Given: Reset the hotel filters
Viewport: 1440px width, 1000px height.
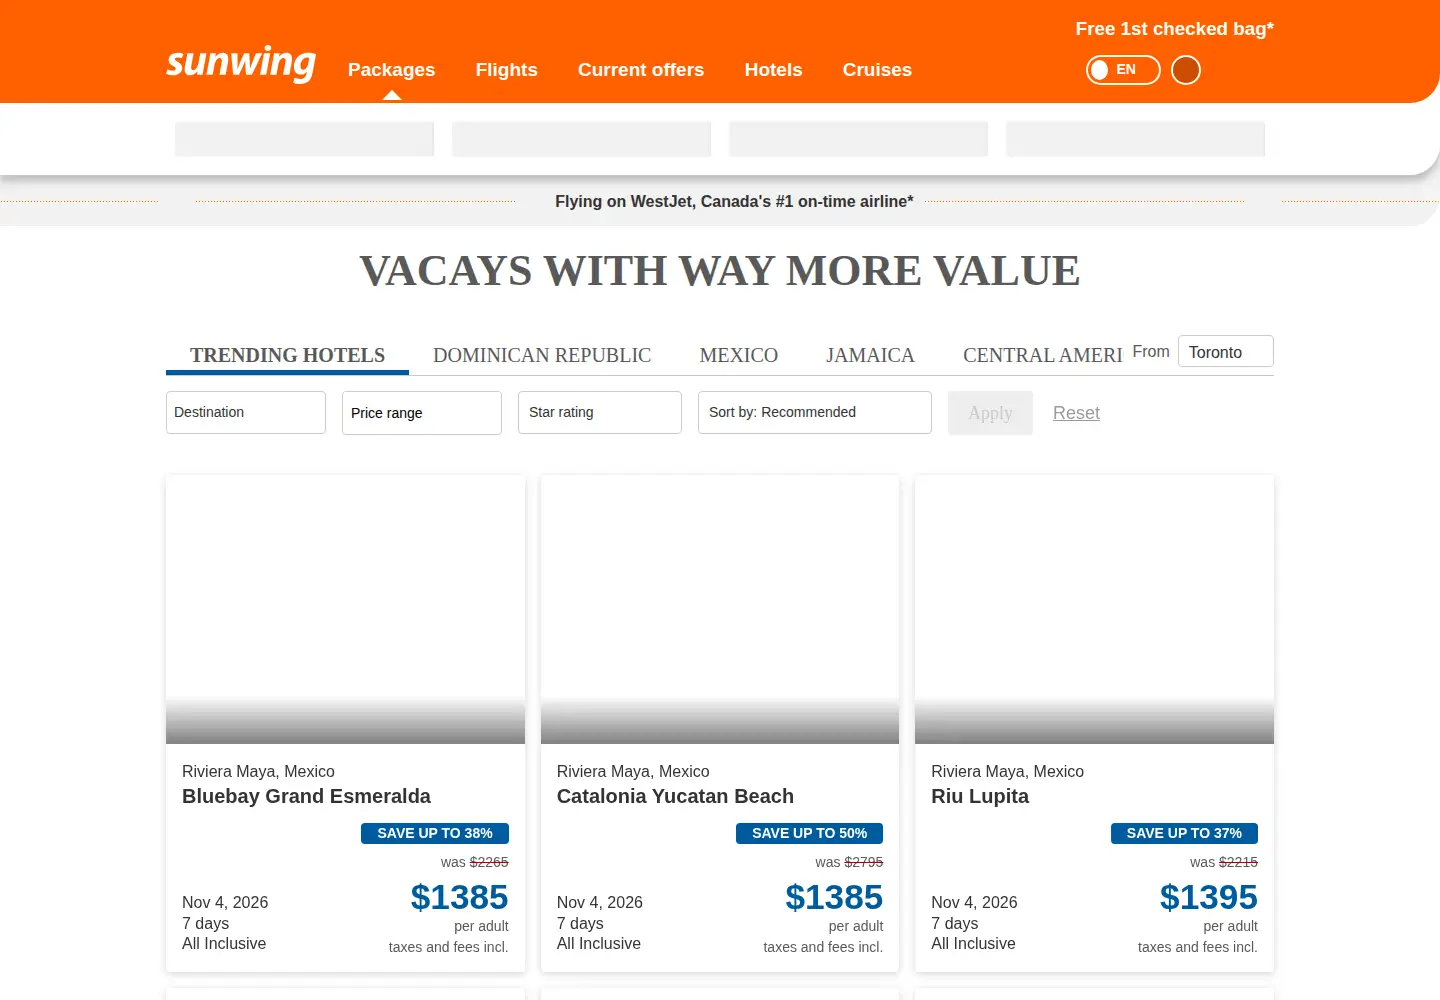Looking at the screenshot, I should 1076,413.
